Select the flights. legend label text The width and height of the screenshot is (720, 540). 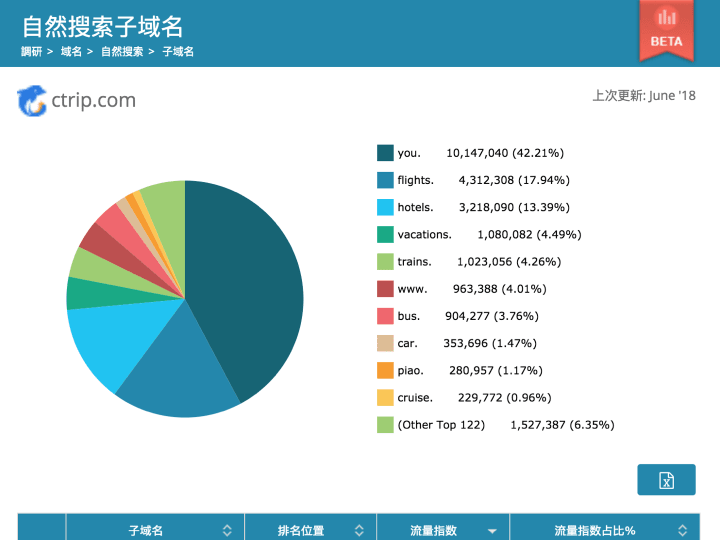(x=416, y=180)
